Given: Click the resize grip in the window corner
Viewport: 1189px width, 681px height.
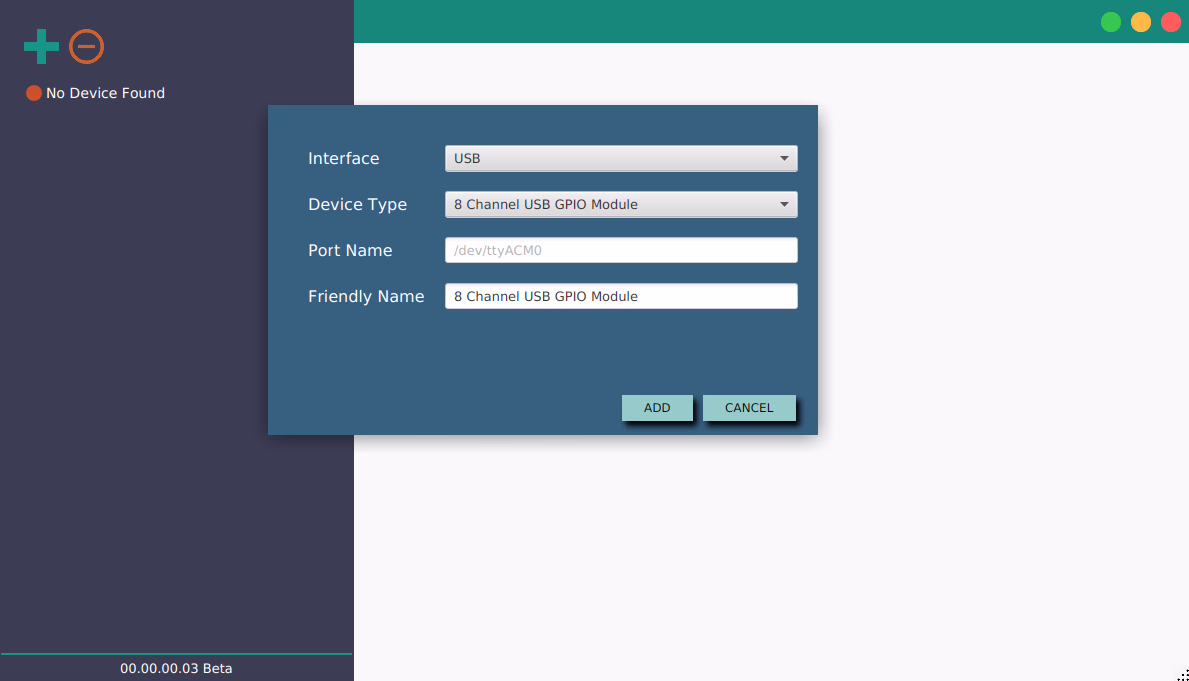Looking at the screenshot, I should tap(1182, 674).
